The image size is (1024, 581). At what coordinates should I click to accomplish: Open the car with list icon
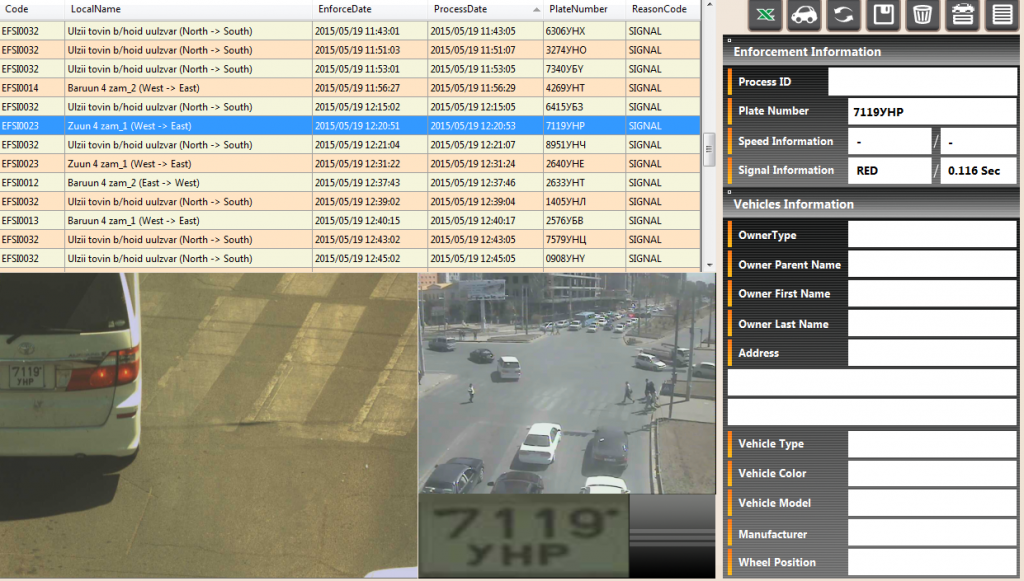tap(962, 15)
